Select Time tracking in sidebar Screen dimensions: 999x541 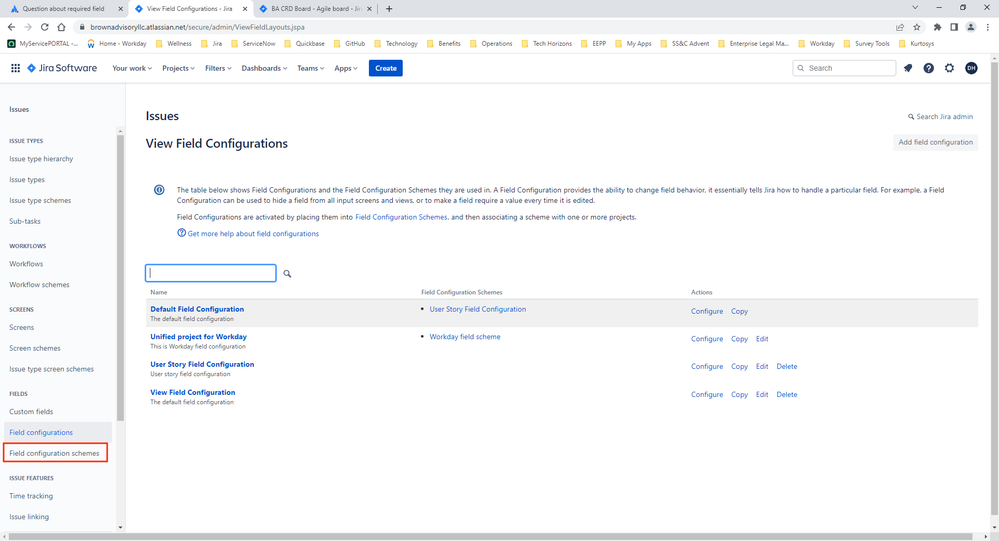pos(31,496)
